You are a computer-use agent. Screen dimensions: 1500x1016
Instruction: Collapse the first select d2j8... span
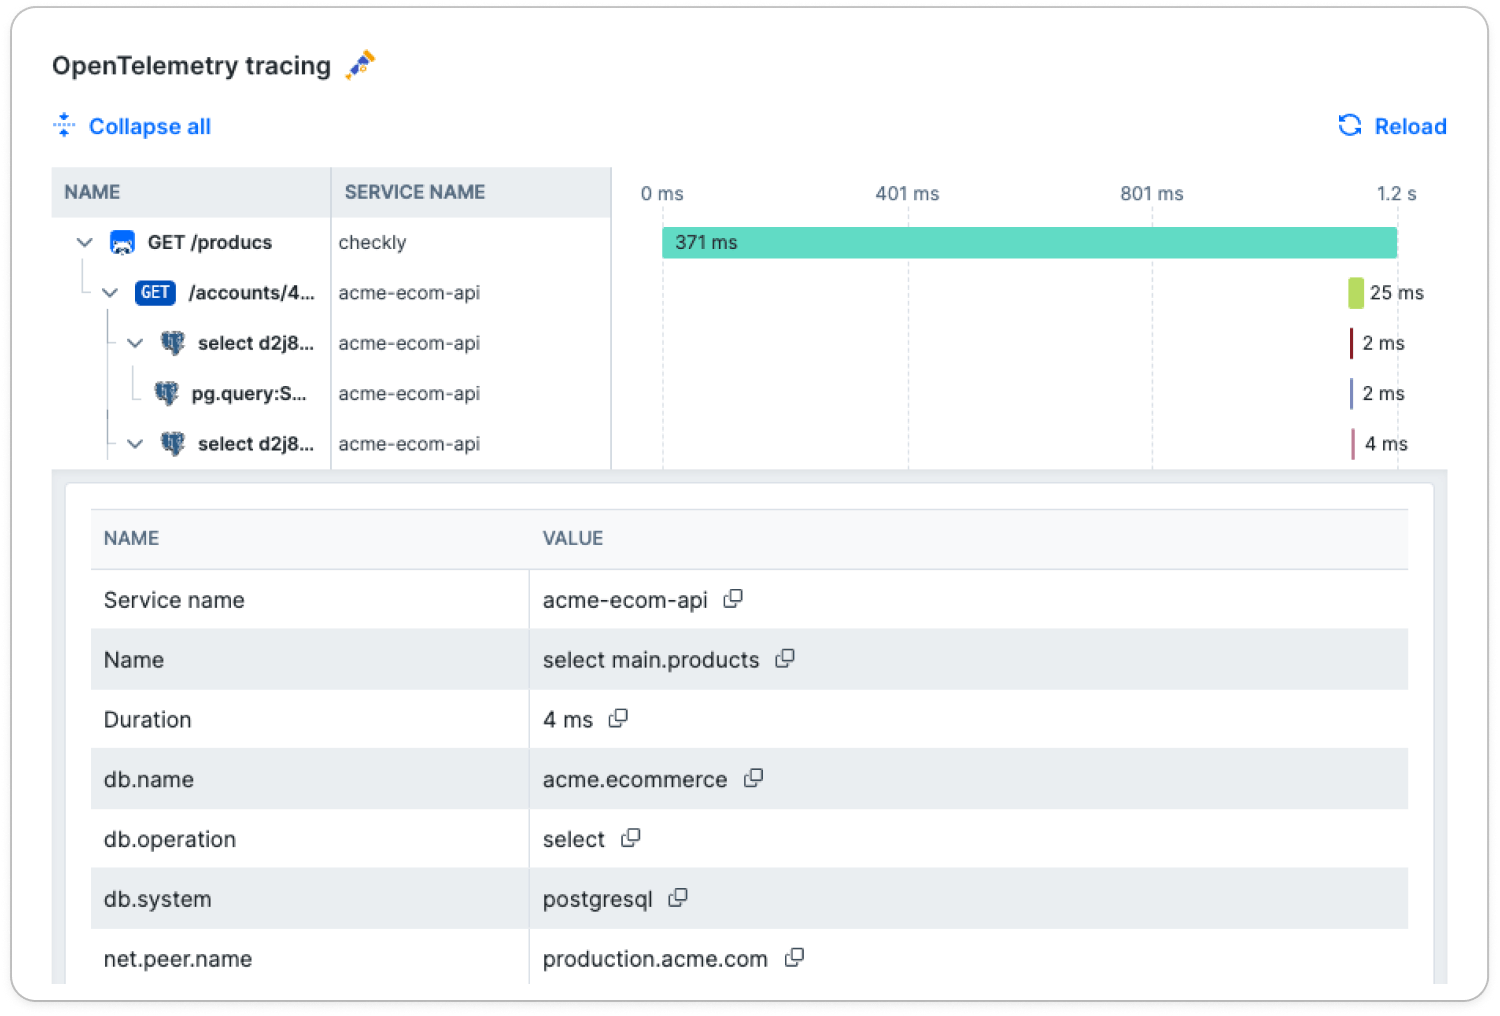(135, 343)
